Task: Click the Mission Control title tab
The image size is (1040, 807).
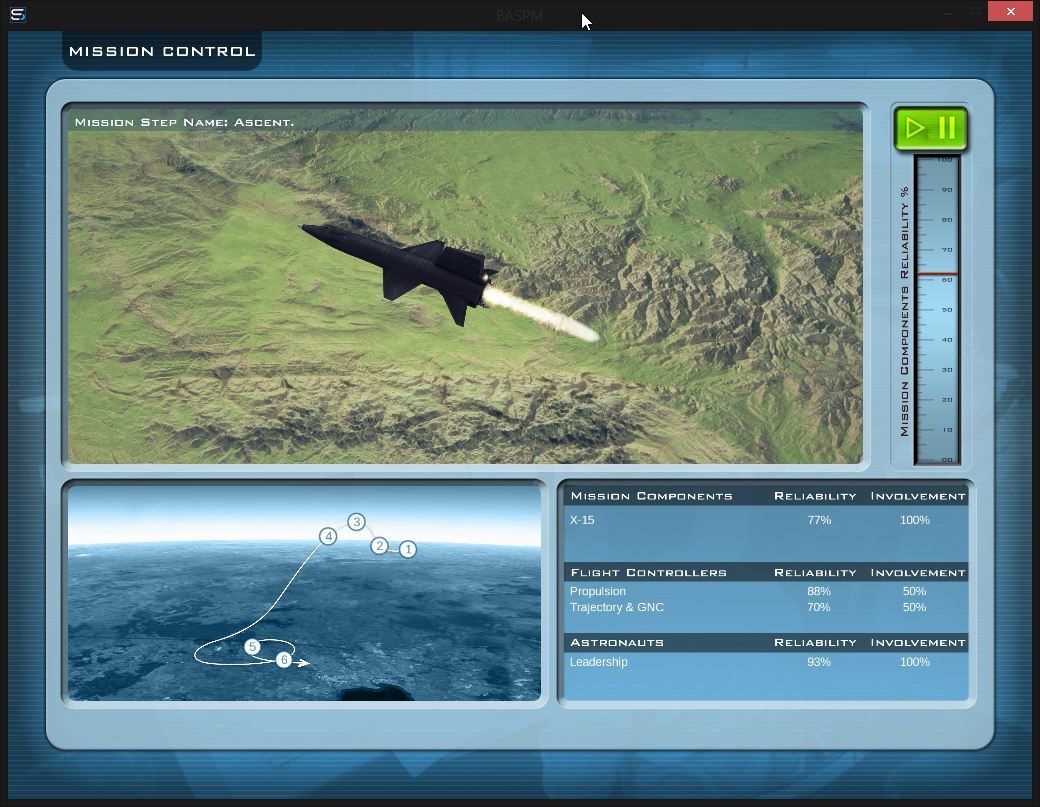Action: (162, 51)
